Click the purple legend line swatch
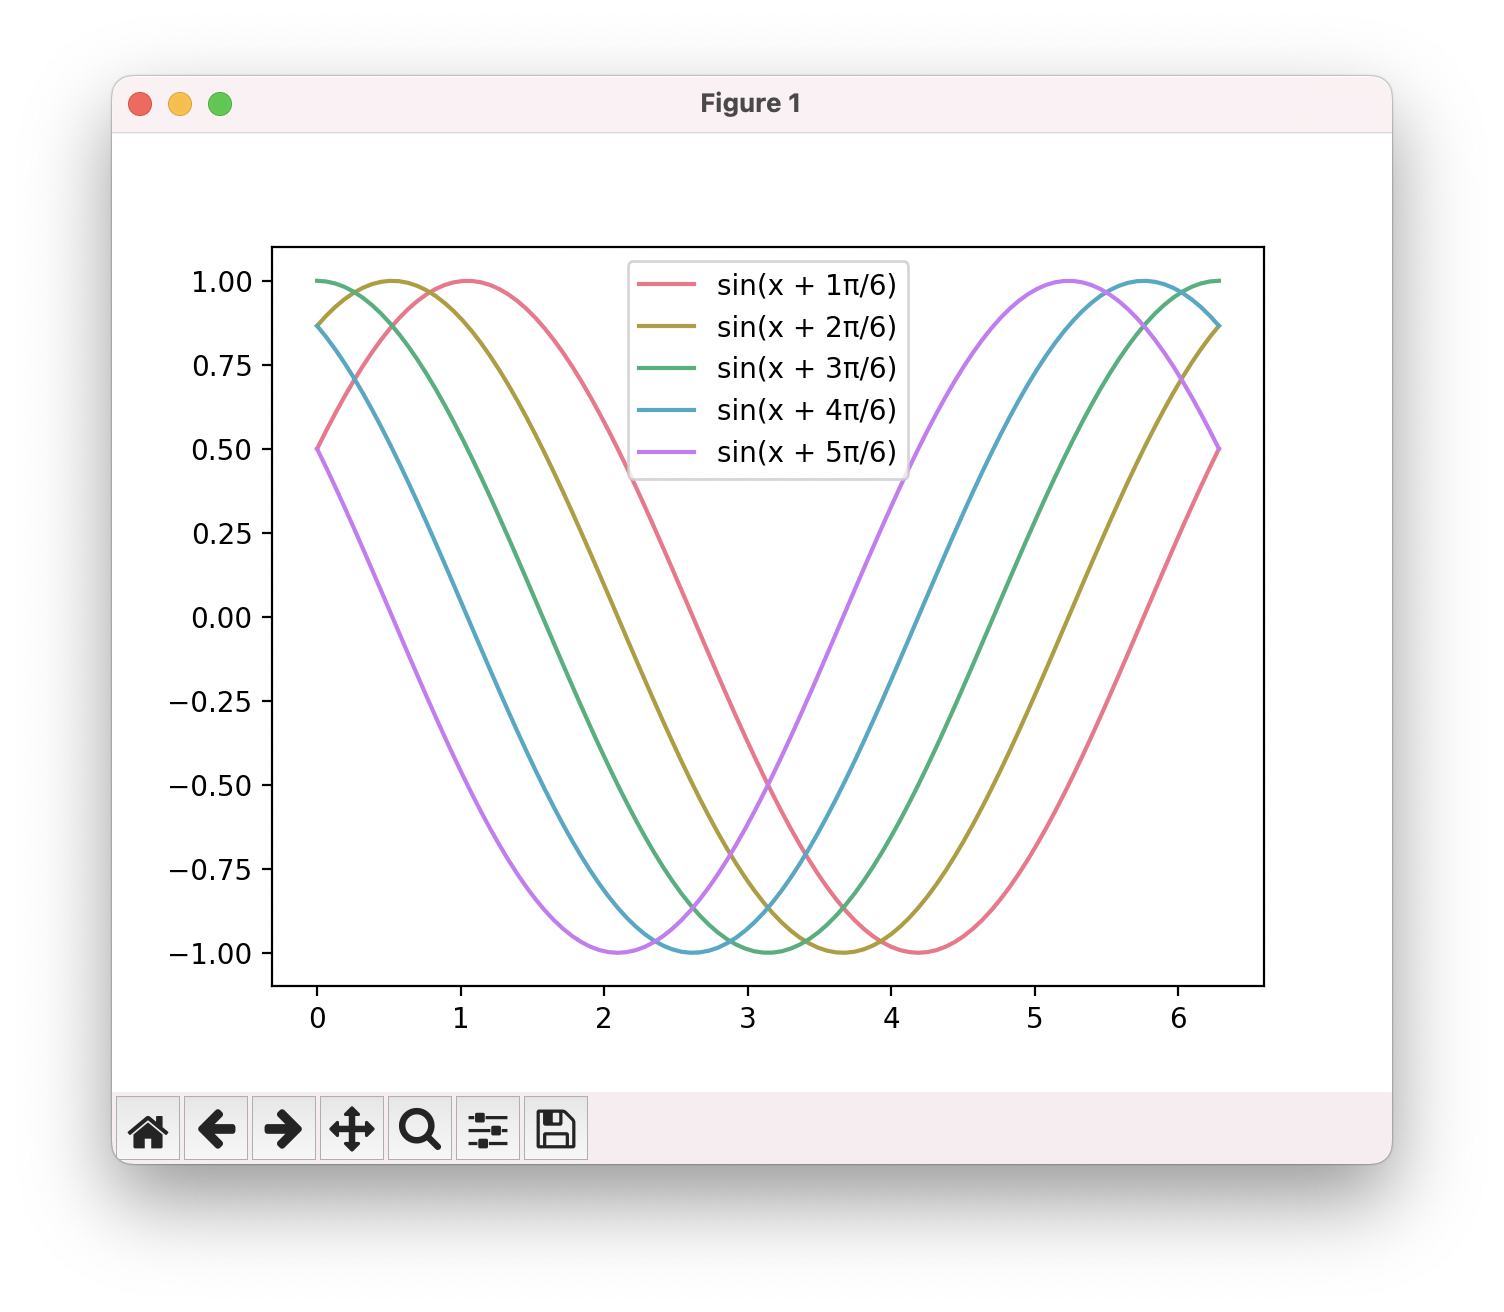 coord(666,452)
